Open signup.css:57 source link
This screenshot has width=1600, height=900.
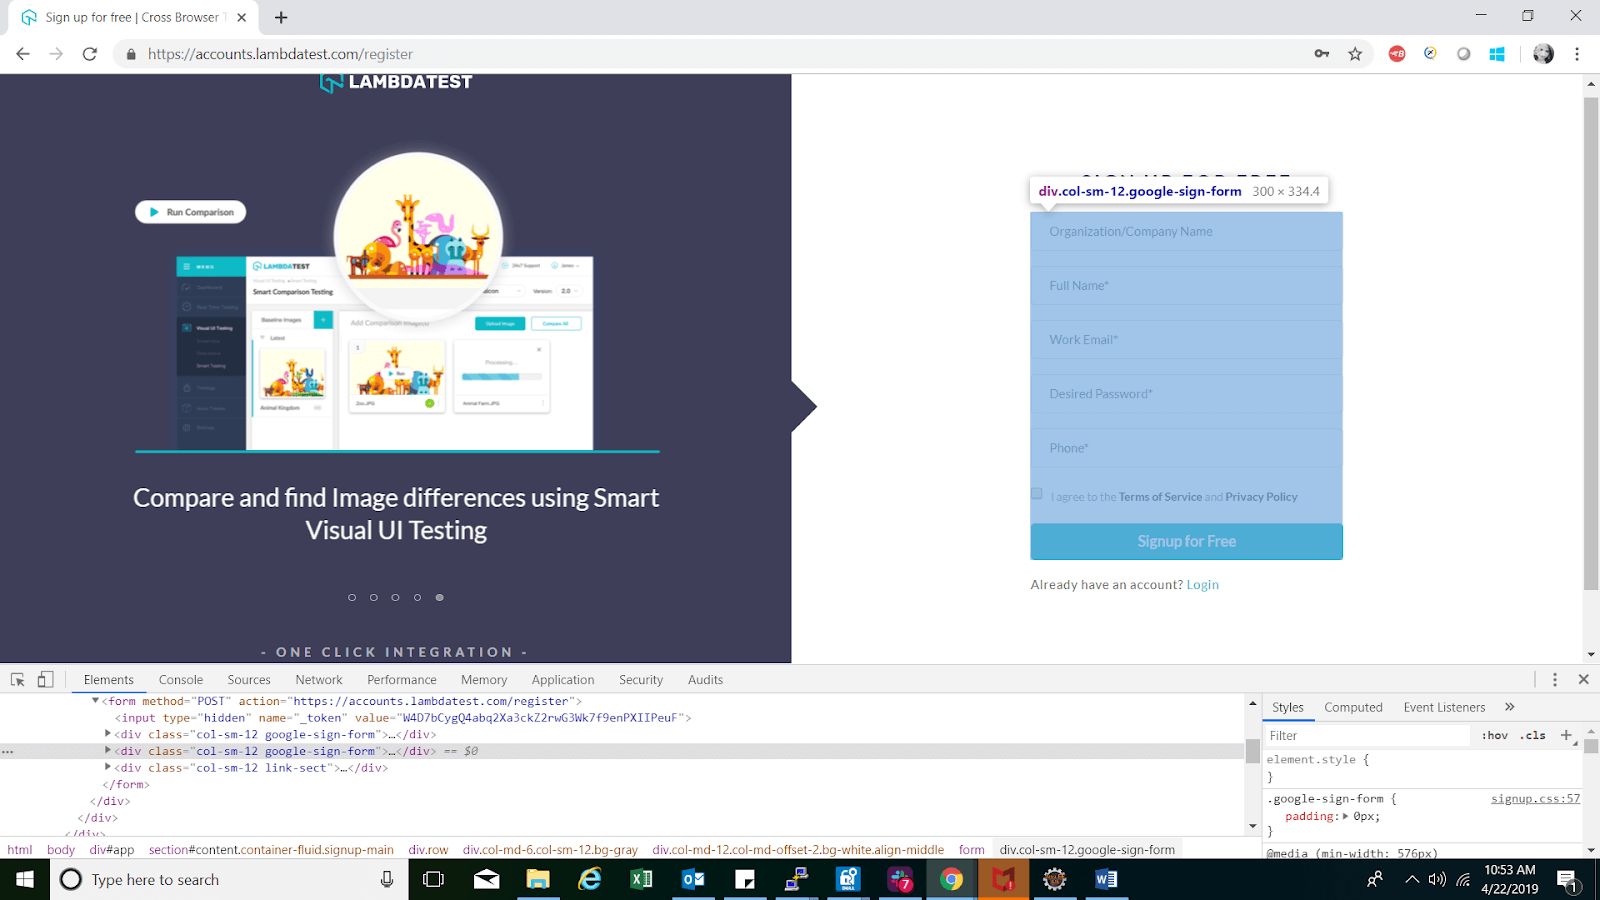(x=1536, y=799)
